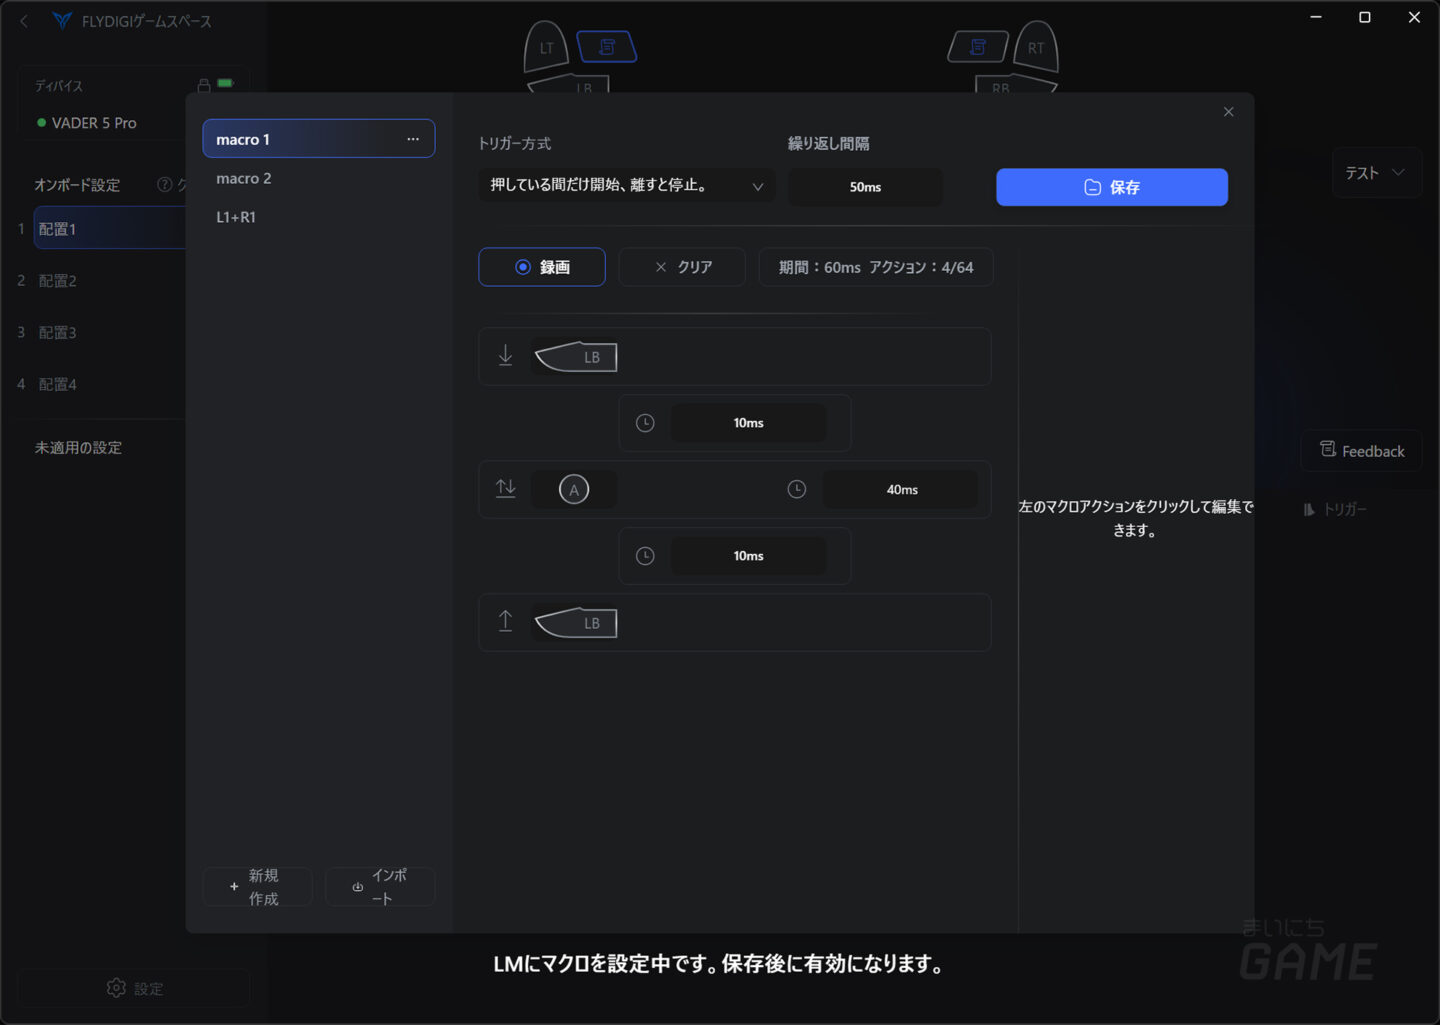Select macro 2 from the list
1440x1025 pixels.
tap(244, 178)
